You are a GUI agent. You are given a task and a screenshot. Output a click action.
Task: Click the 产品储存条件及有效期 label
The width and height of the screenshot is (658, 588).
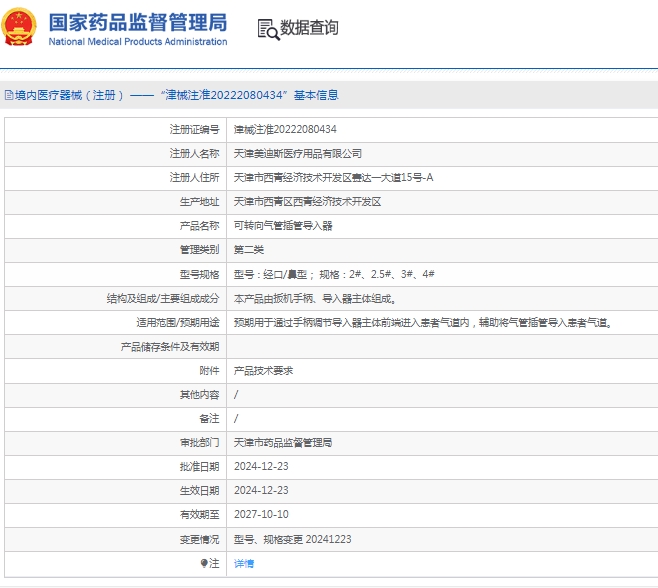click(170, 347)
